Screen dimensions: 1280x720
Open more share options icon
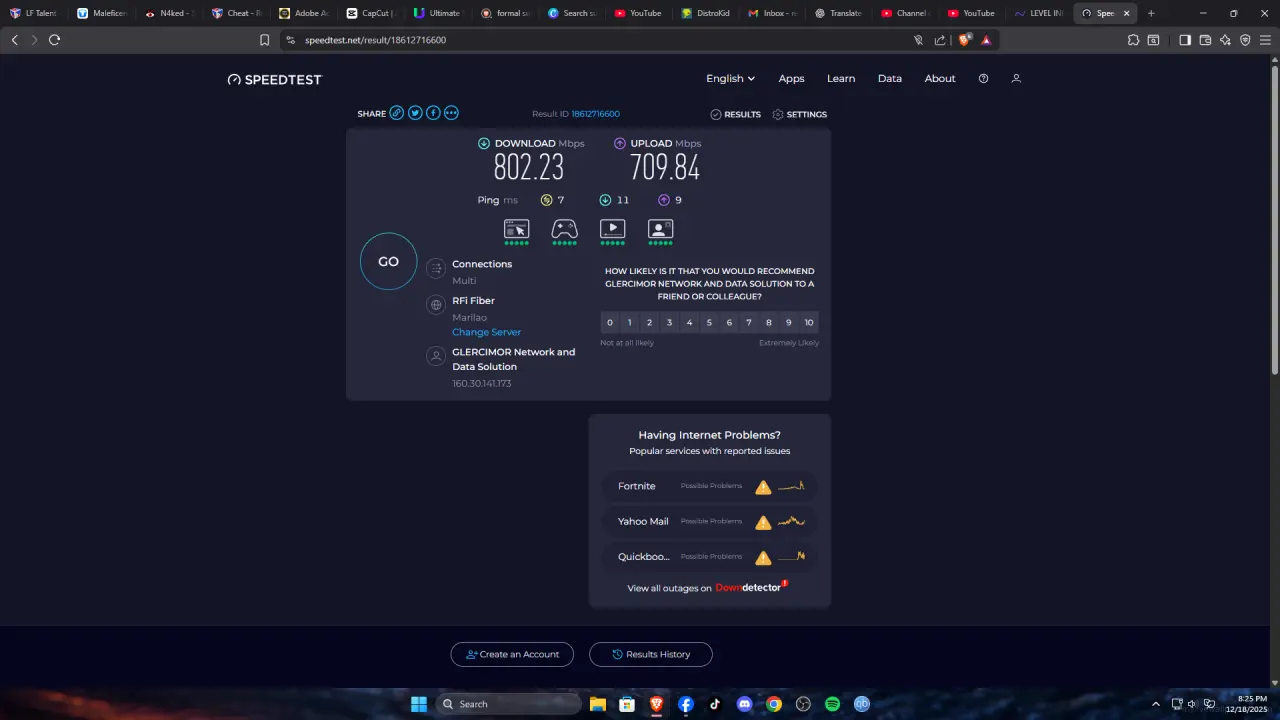click(451, 113)
